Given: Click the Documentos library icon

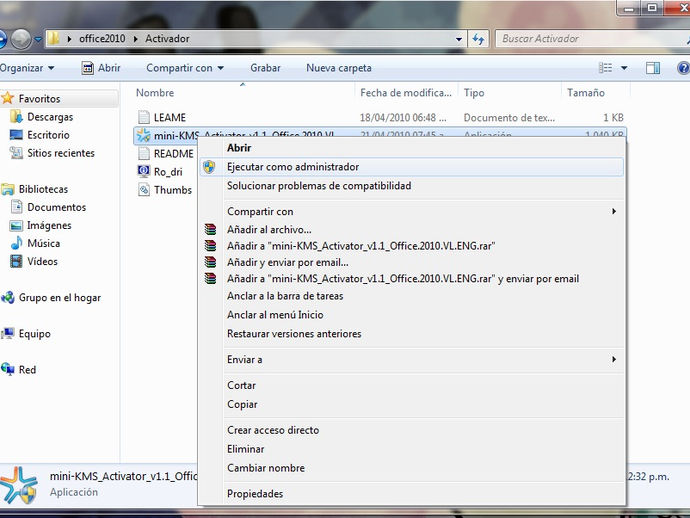Looking at the screenshot, I should pyautogui.click(x=16, y=207).
